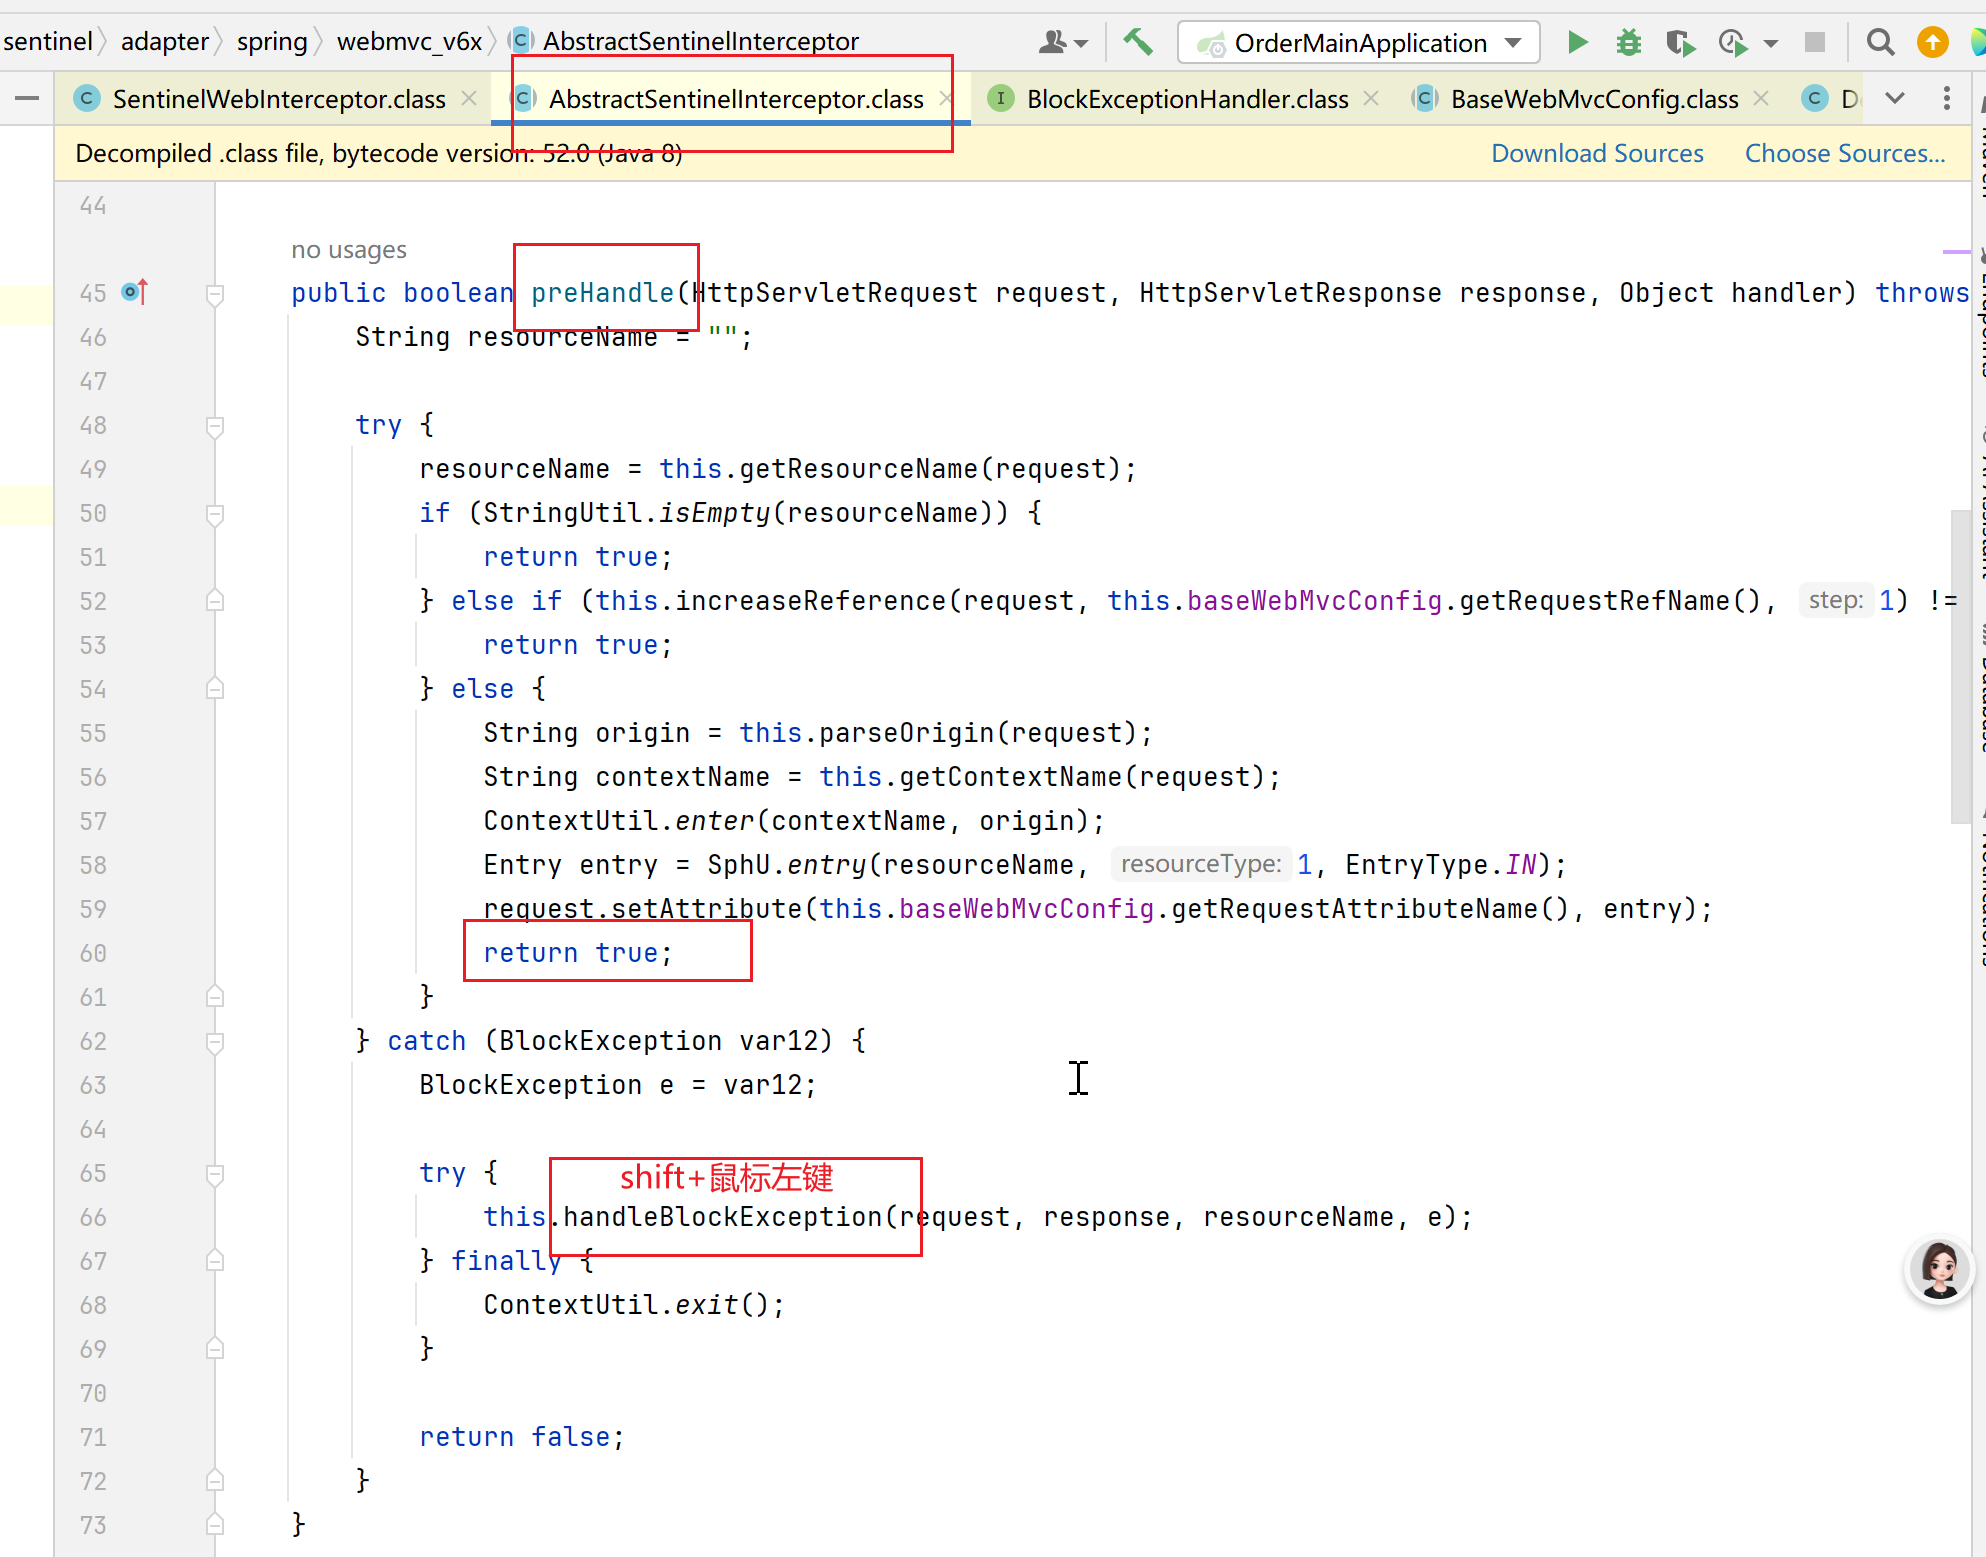Click the overriding method gutter icon on line 45
The height and width of the screenshot is (1557, 1986).
pyautogui.click(x=134, y=292)
